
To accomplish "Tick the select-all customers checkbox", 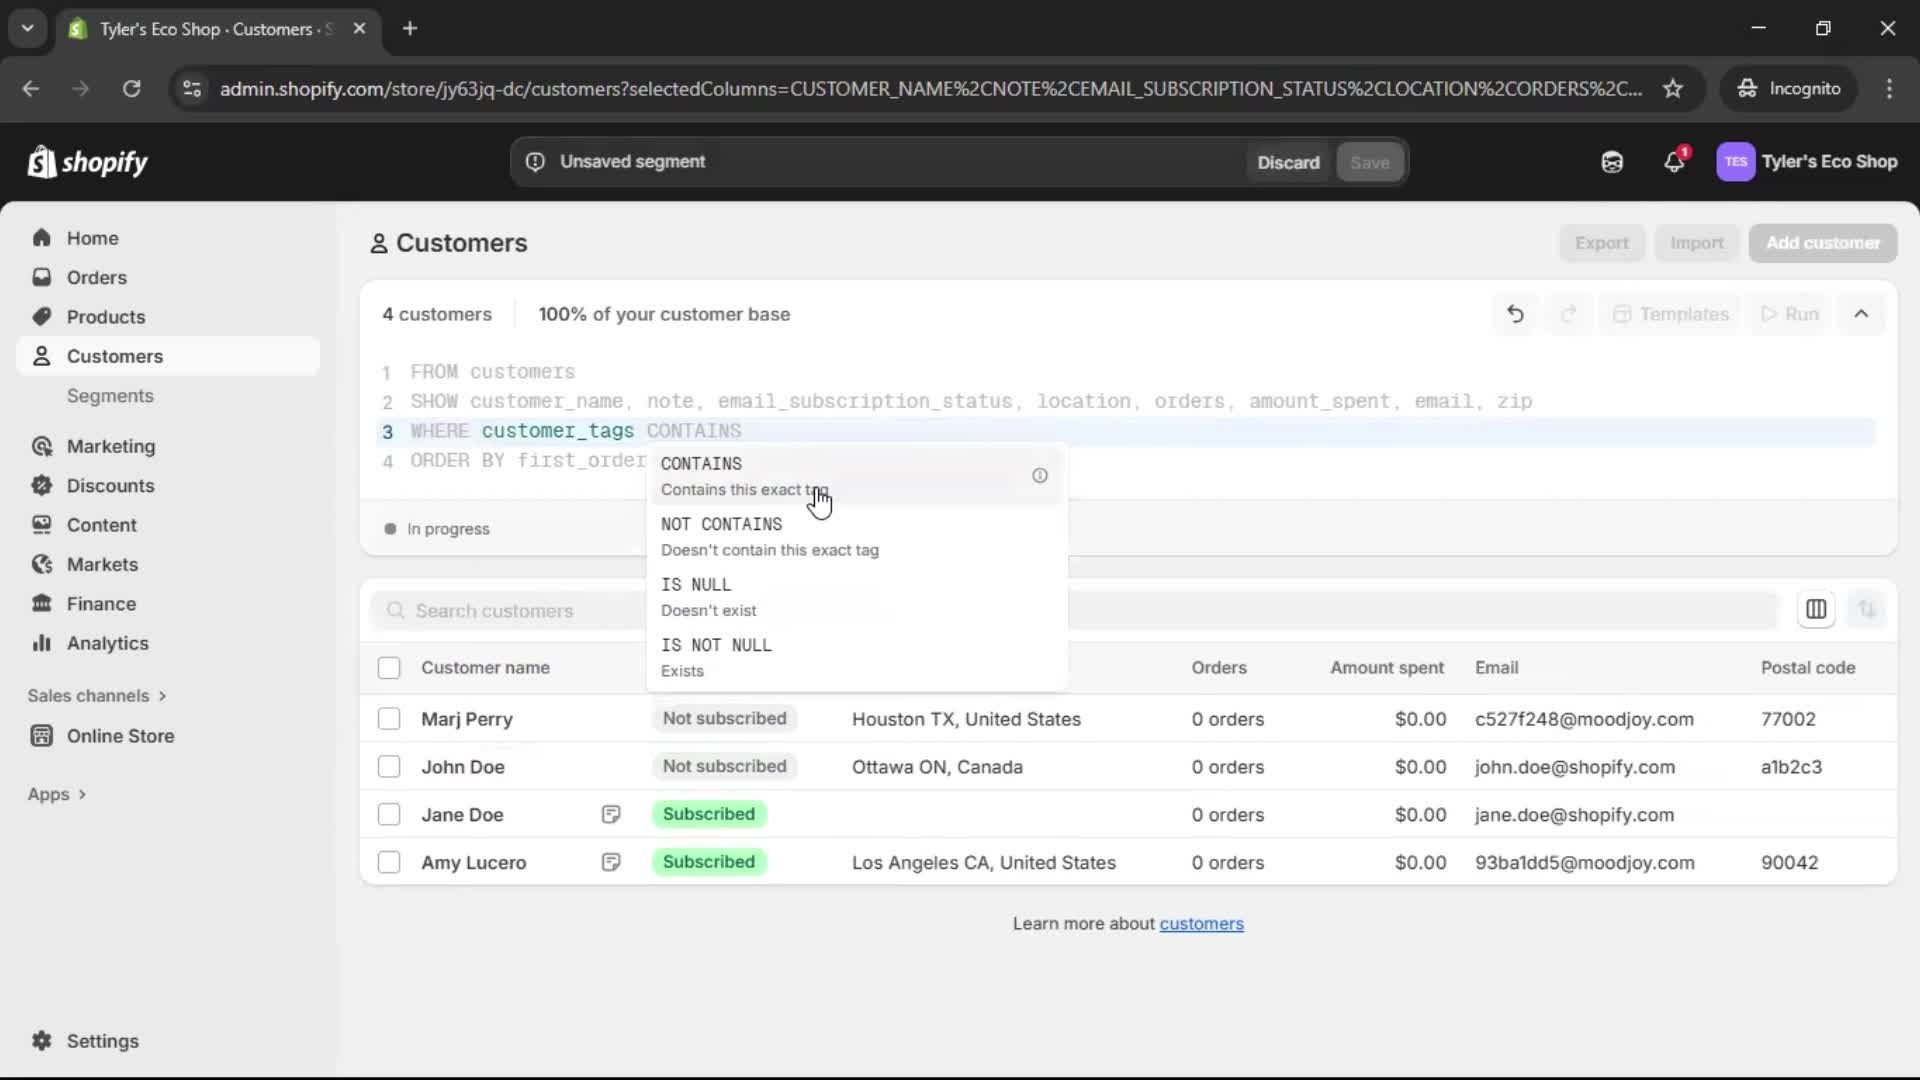I will [389, 667].
